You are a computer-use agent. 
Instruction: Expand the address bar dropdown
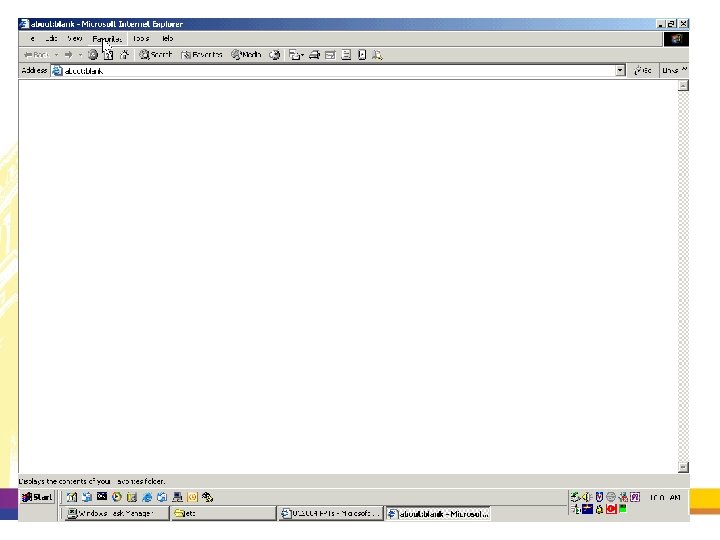click(x=620, y=70)
